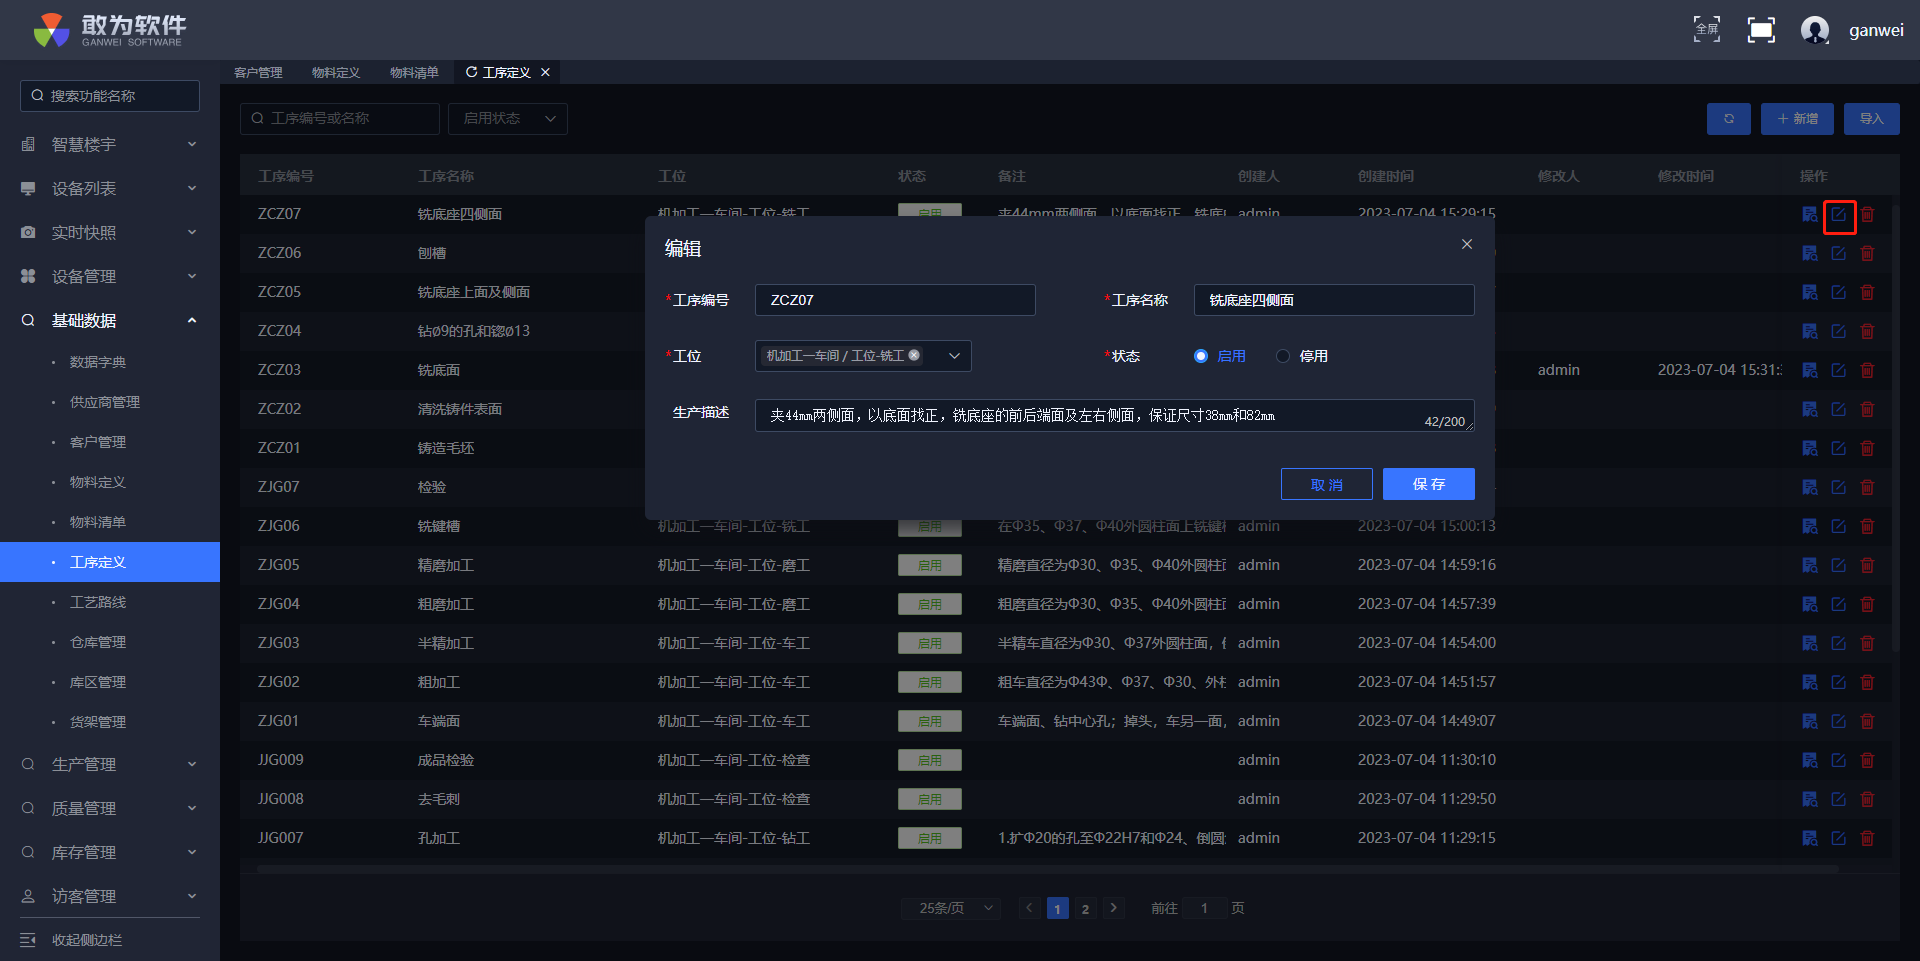Click the 保存 button
The image size is (1920, 961).
pos(1428,484)
